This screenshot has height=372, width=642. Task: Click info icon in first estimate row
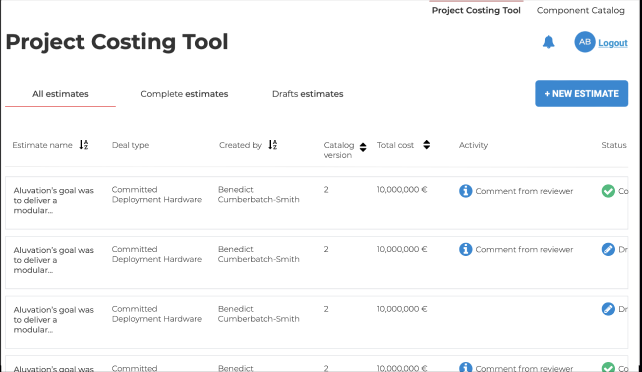[x=466, y=191]
